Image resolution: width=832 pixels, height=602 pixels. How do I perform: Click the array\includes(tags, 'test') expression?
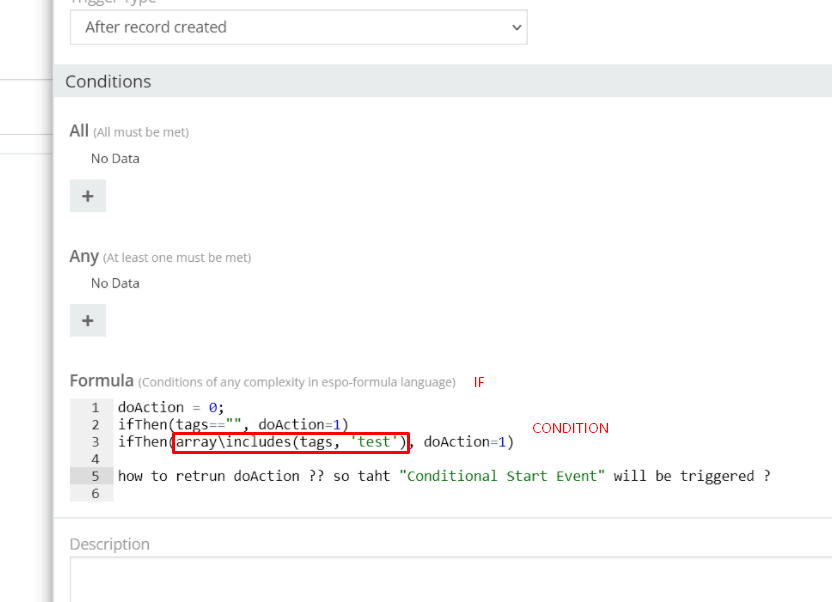(290, 442)
